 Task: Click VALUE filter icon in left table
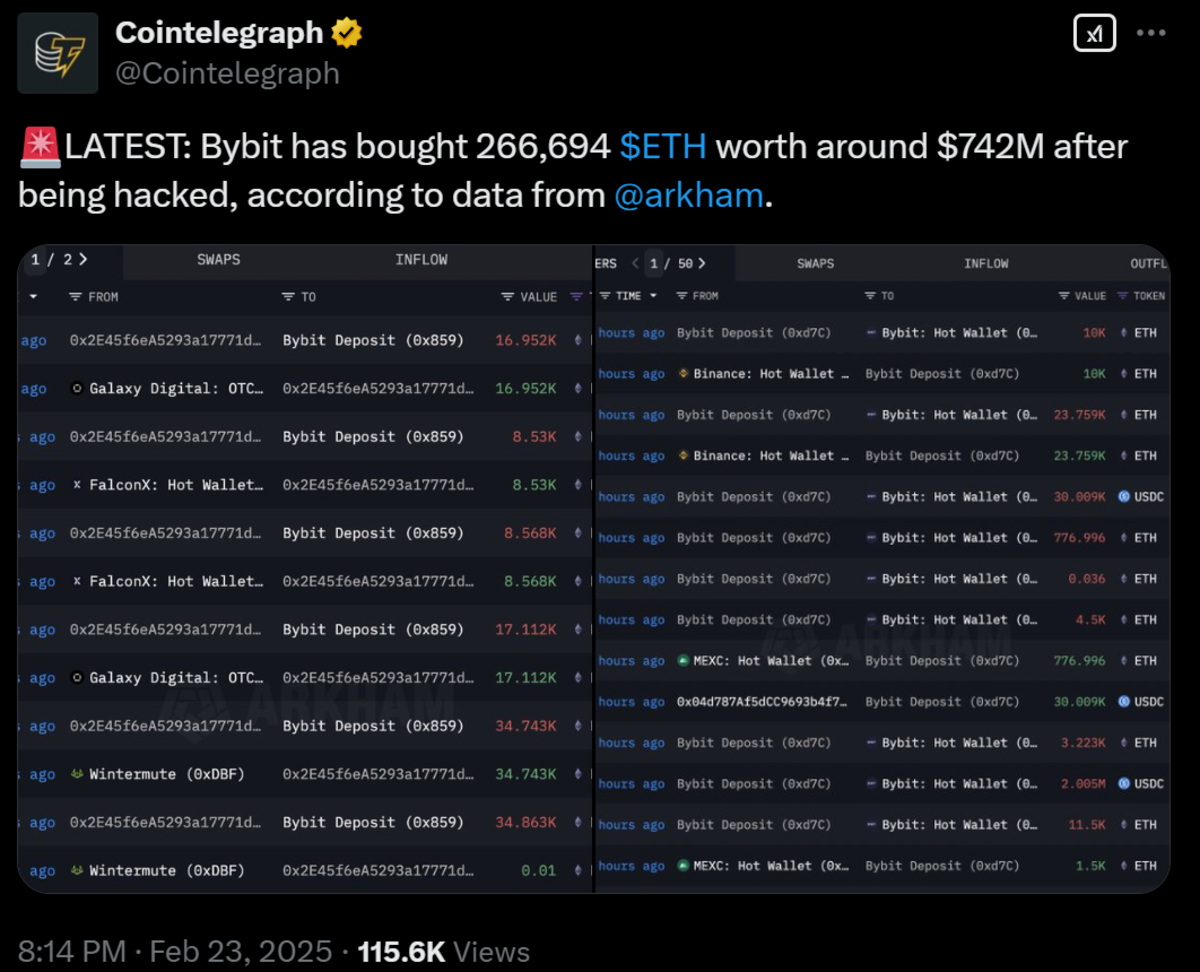click(507, 297)
